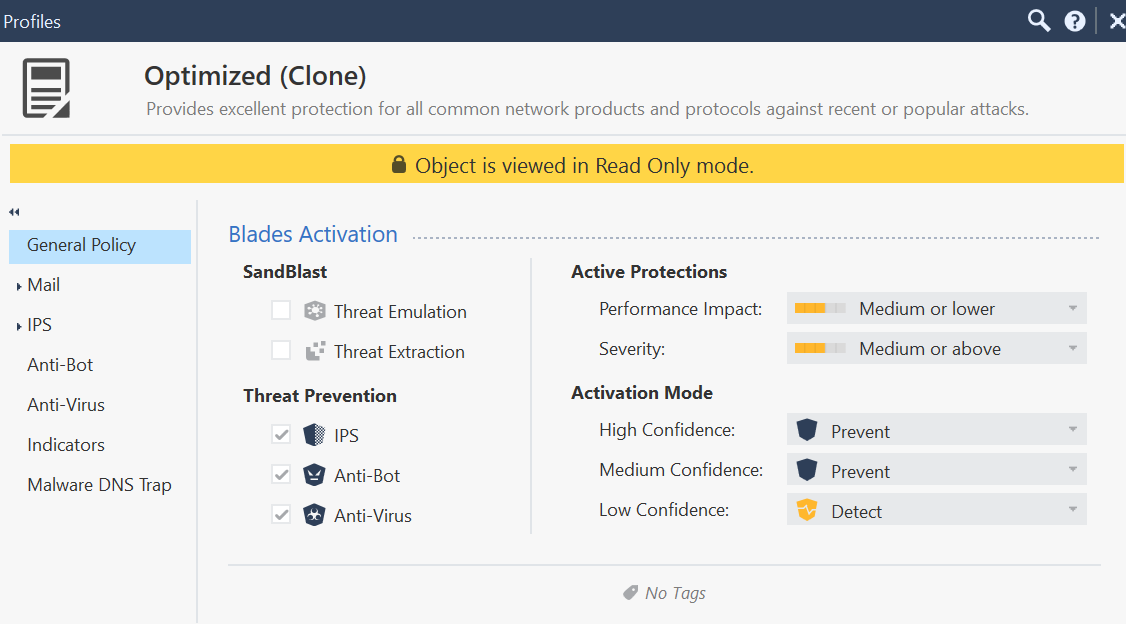Toggle the Threat Extraction checkbox
Screen dimensions: 1126x624
[x=281, y=351]
